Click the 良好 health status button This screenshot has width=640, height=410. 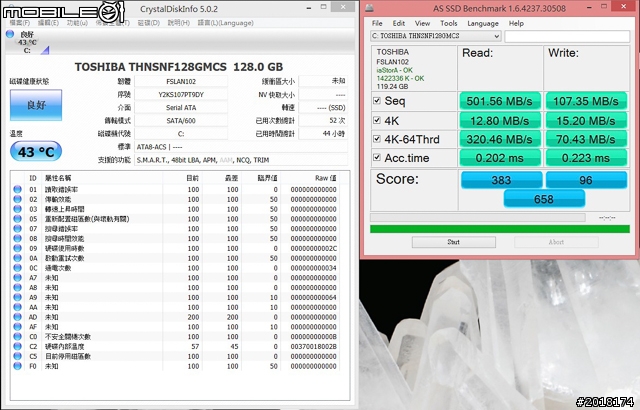click(x=36, y=105)
